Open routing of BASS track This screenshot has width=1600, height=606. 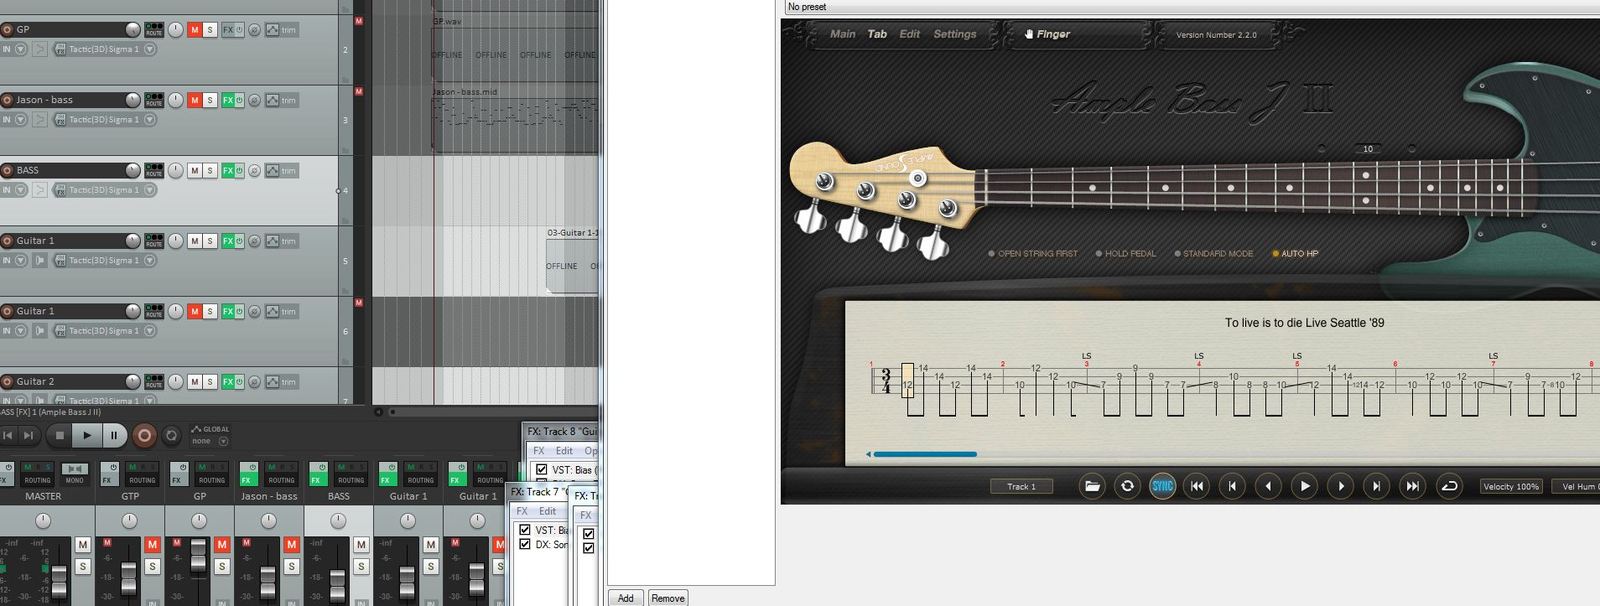pos(154,171)
